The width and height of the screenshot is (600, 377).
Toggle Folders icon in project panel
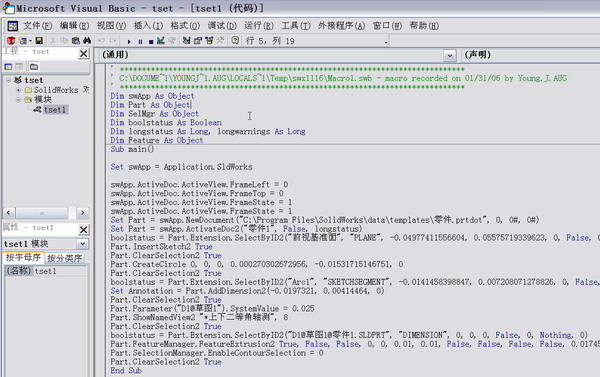pos(34,67)
